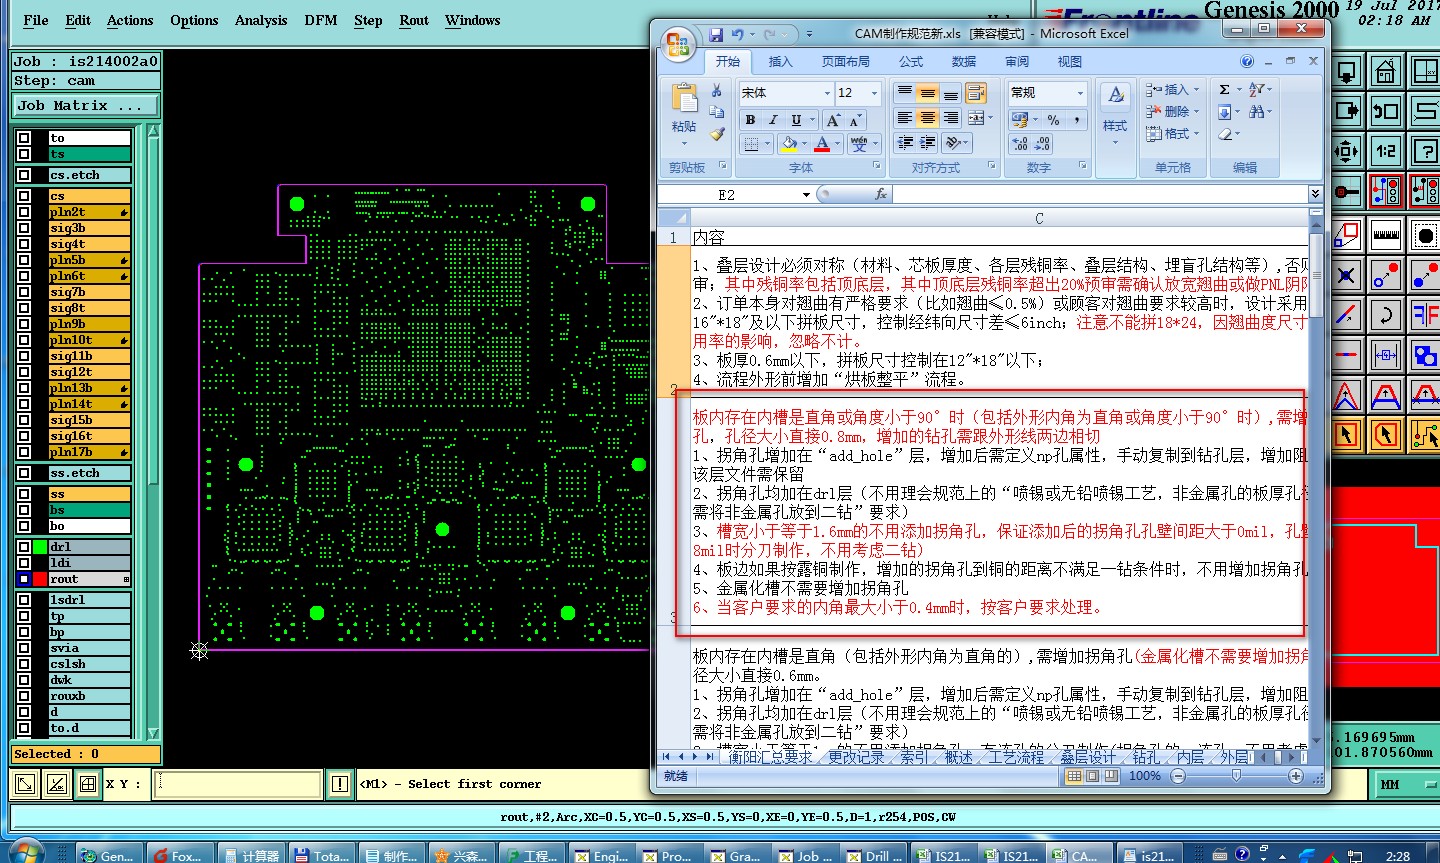Open the font name dropdown 宋体

(x=827, y=93)
